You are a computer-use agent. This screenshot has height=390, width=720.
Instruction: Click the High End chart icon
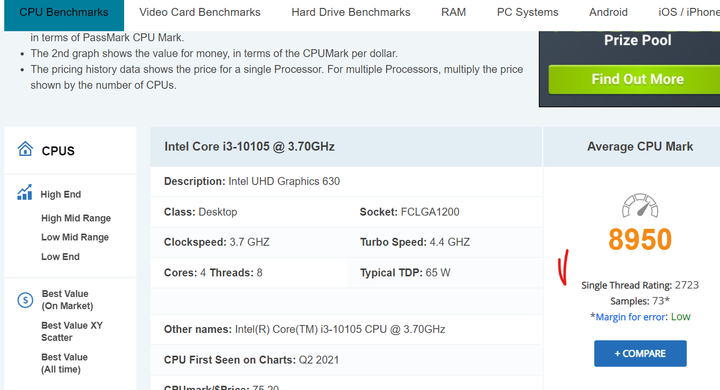[25, 192]
